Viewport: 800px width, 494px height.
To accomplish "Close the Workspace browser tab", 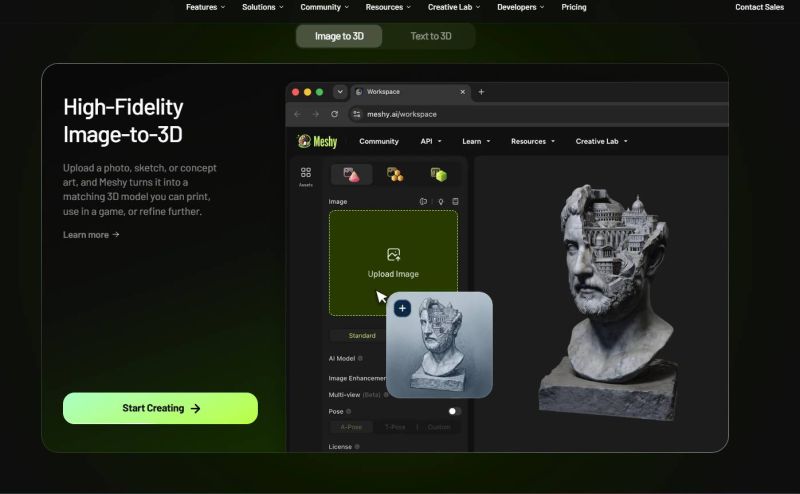I will click(x=463, y=92).
